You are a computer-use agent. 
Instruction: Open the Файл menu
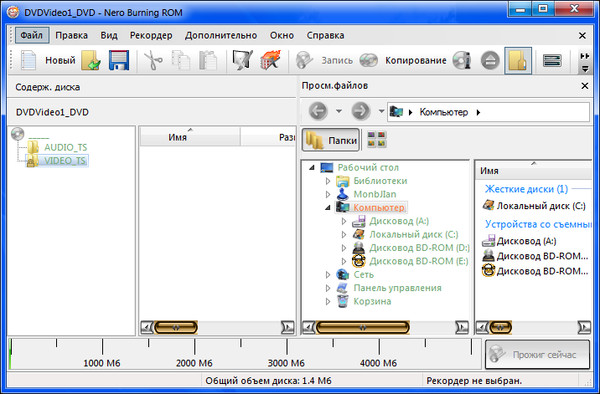(x=32, y=35)
